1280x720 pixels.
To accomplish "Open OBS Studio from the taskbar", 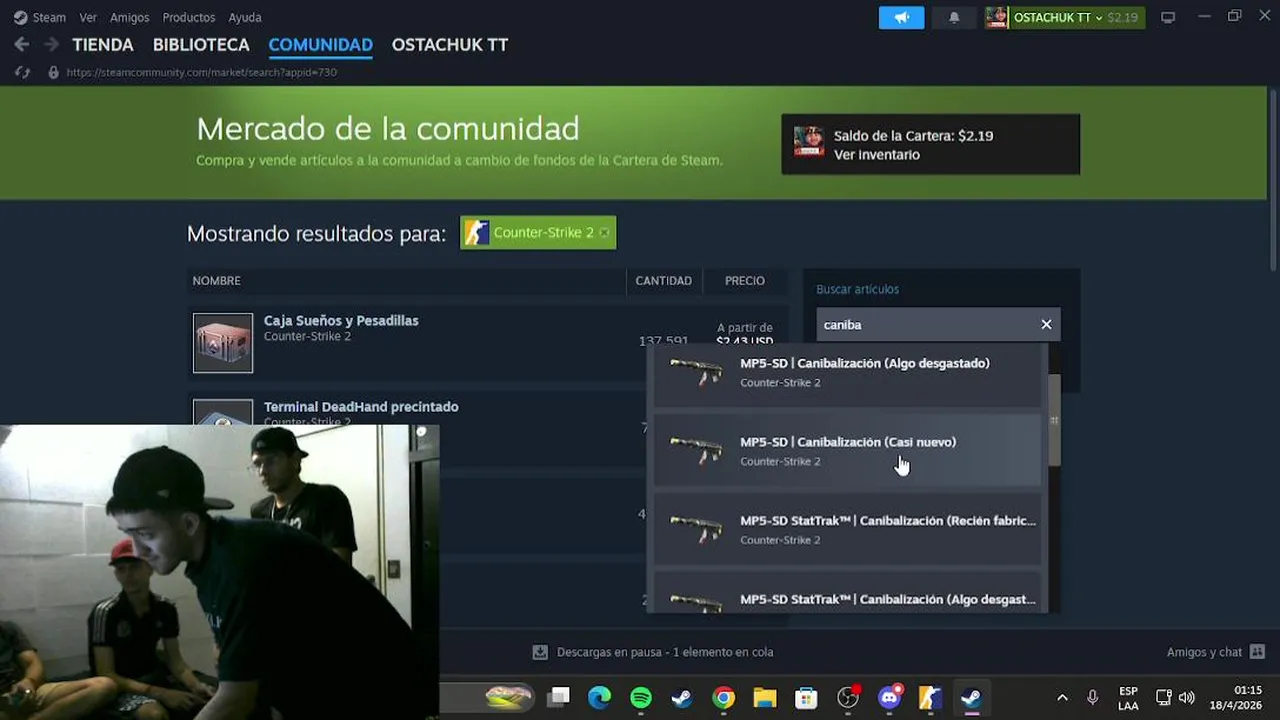I will coord(848,698).
